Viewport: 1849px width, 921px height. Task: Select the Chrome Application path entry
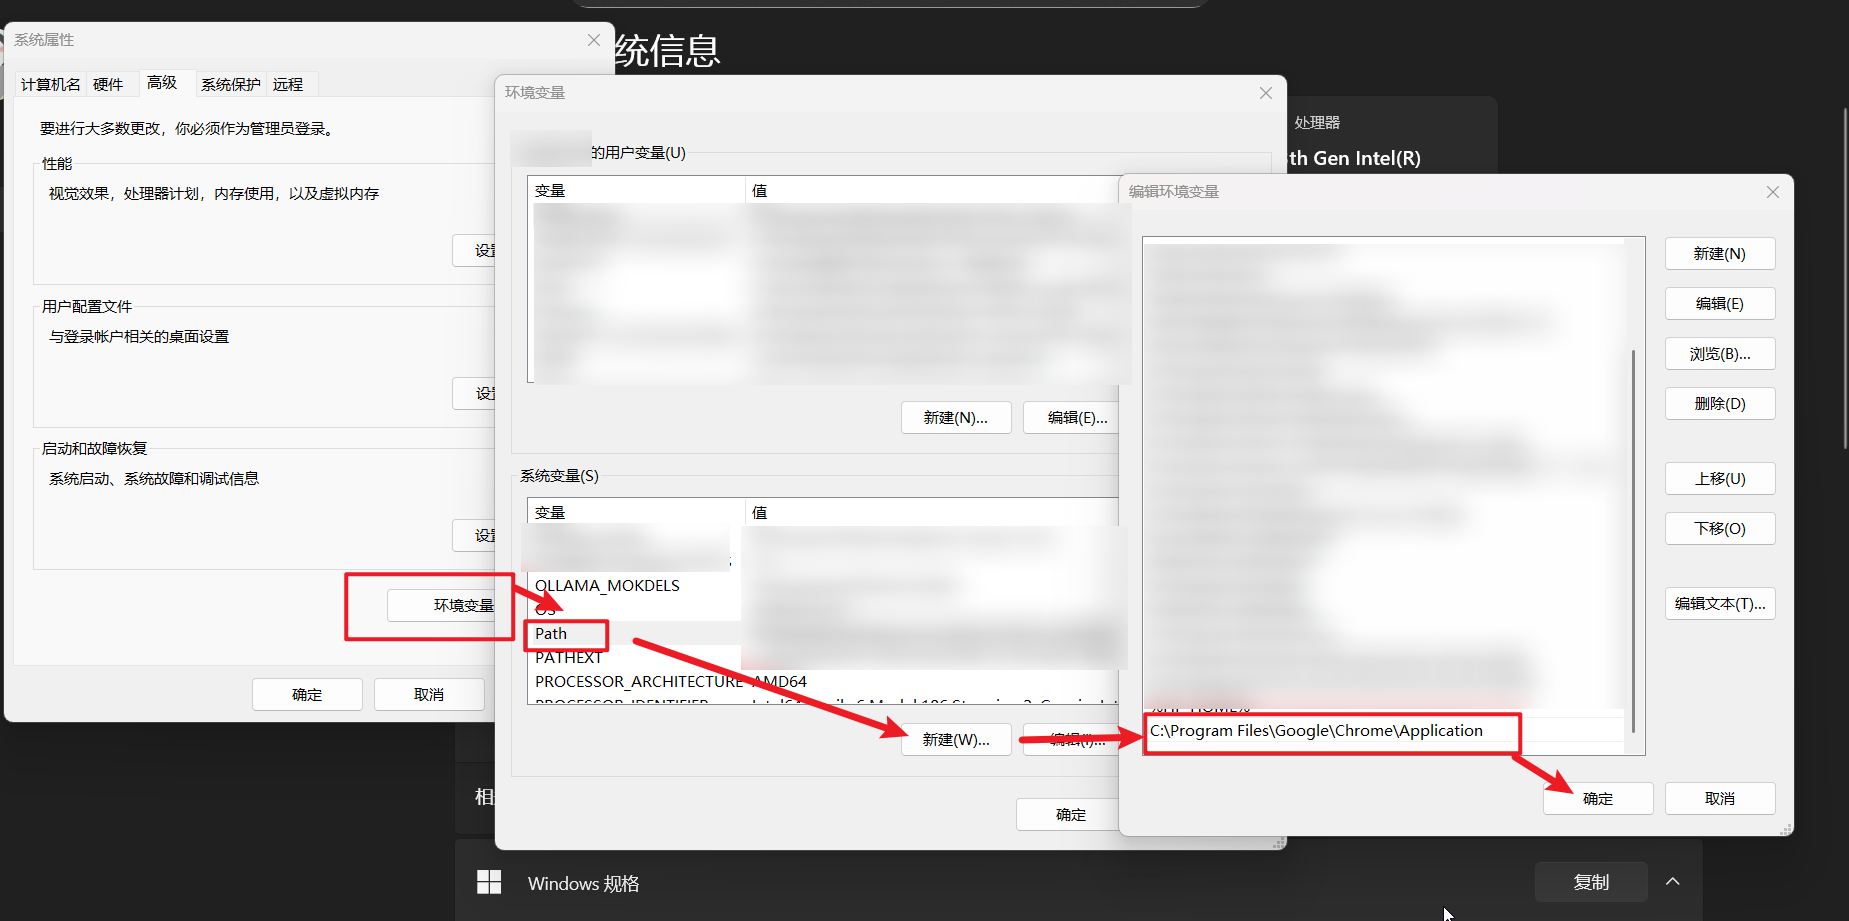pos(1385,731)
